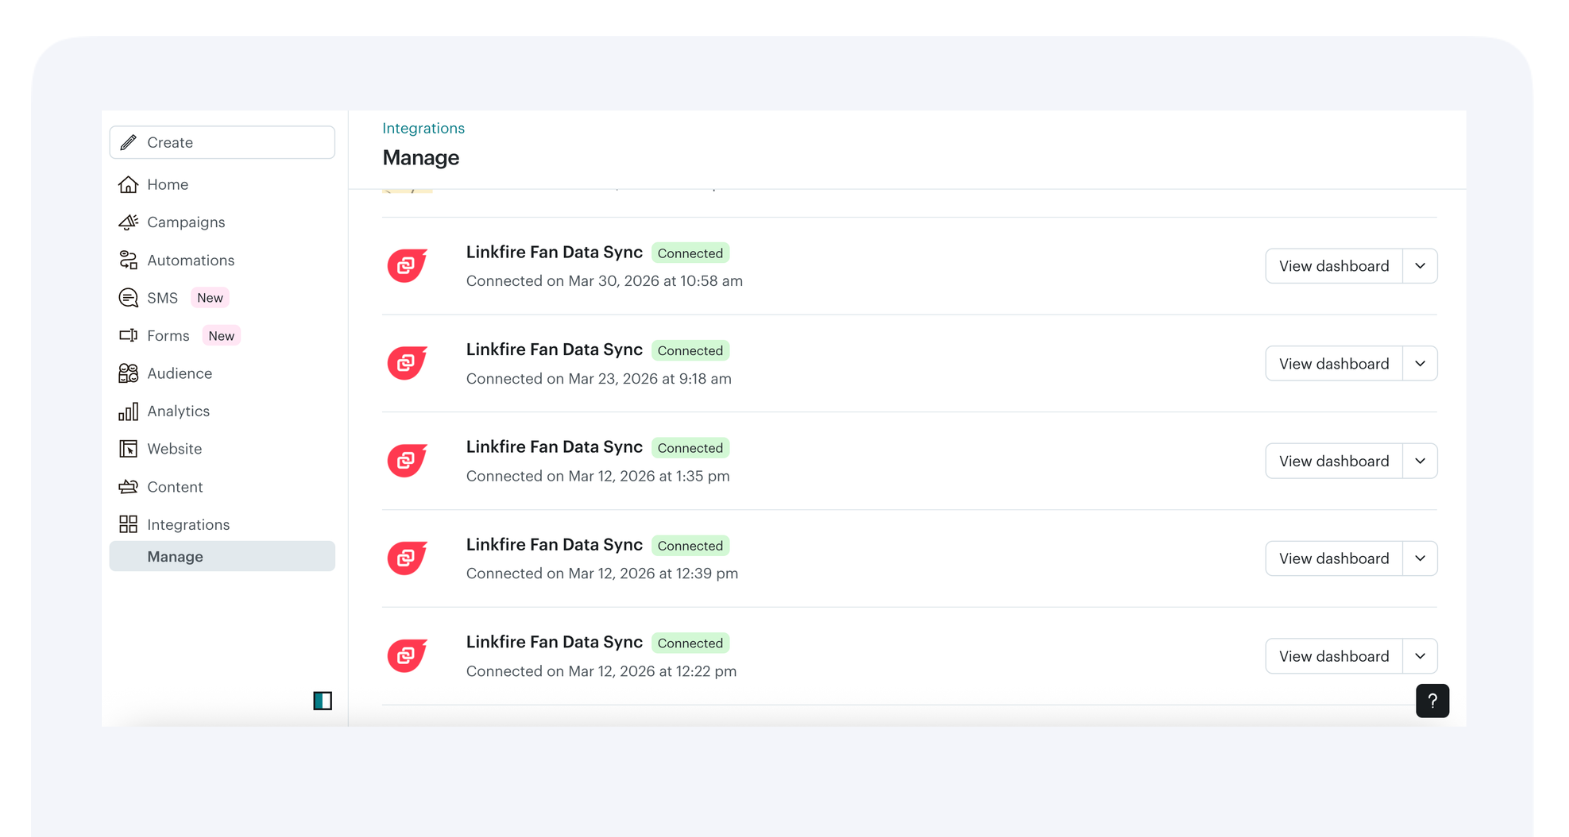
Task: Click the Integrations grid icon
Action: point(128,524)
